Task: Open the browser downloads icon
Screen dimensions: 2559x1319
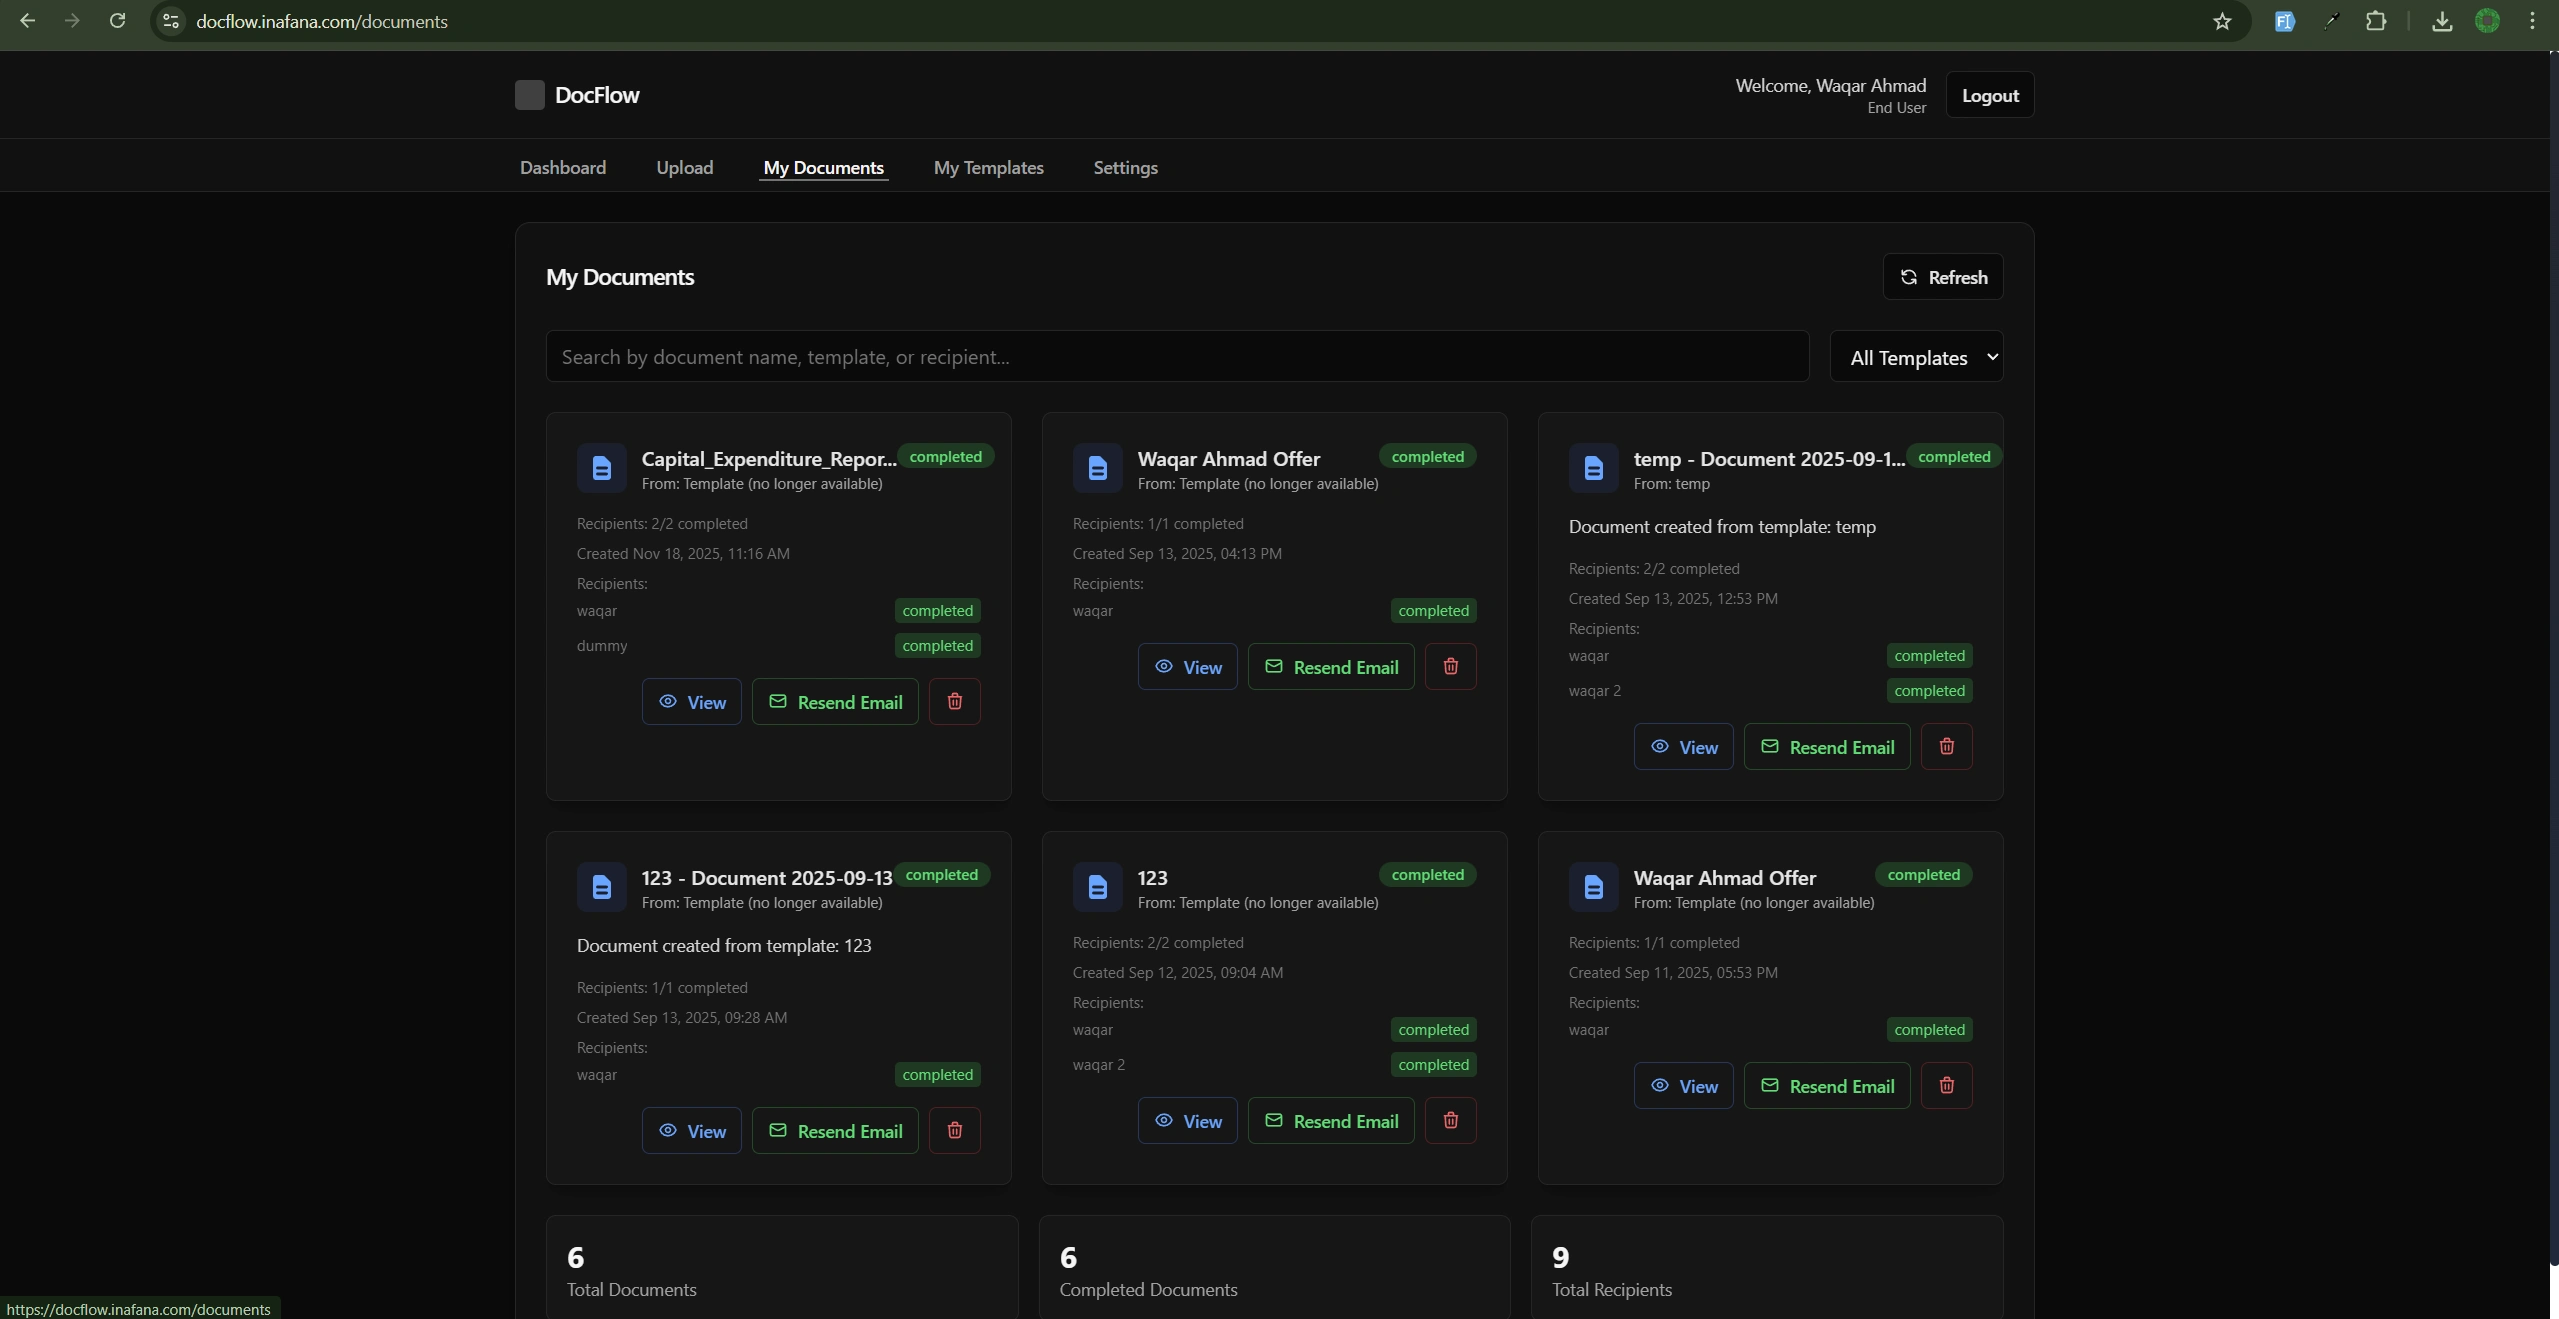Action: click(2441, 21)
